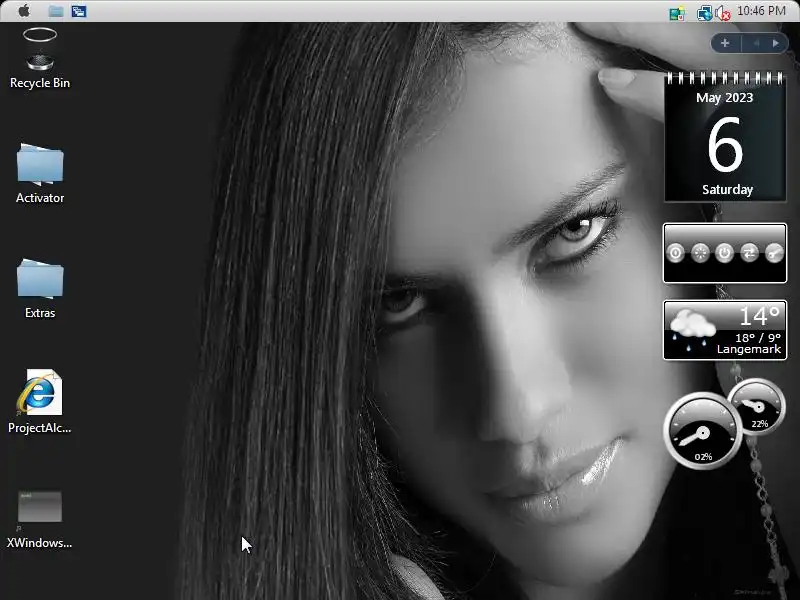Open the Recycle Bin
The image size is (800, 600).
coord(40,58)
